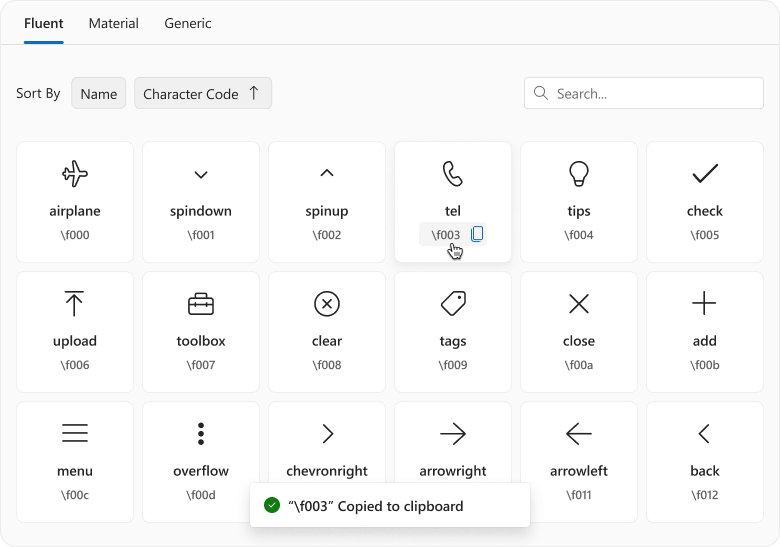Click the \f012 code under back
Image resolution: width=780 pixels, height=547 pixels.
pos(705,495)
